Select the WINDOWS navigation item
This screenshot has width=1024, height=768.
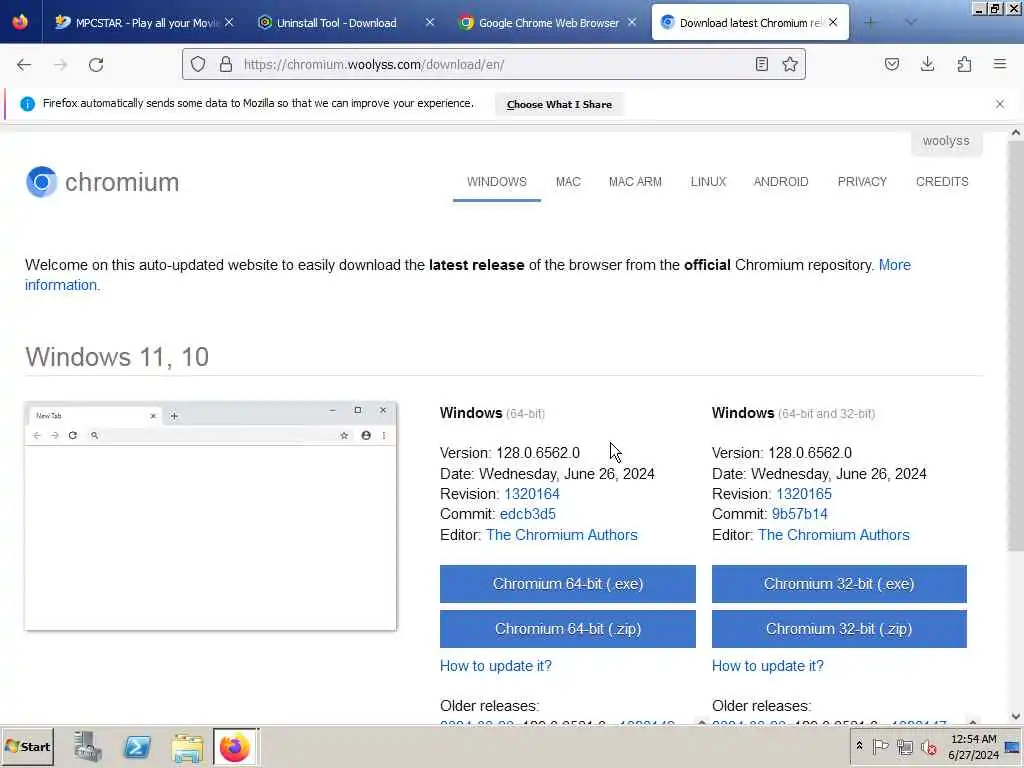tap(496, 182)
